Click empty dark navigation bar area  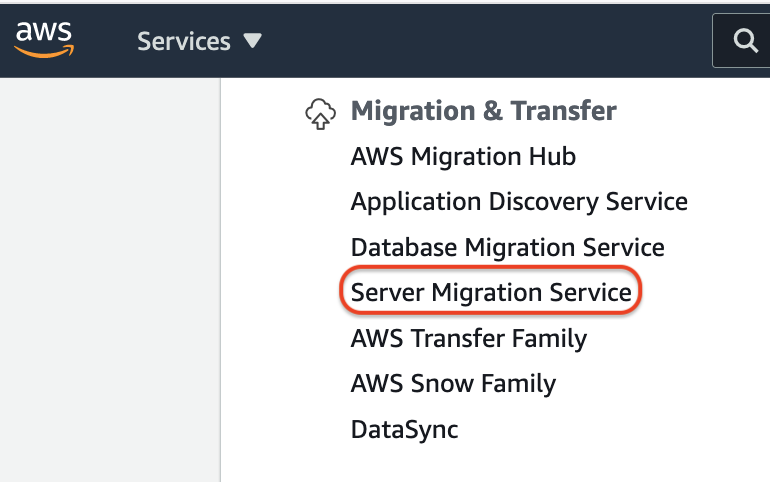click(x=480, y=41)
